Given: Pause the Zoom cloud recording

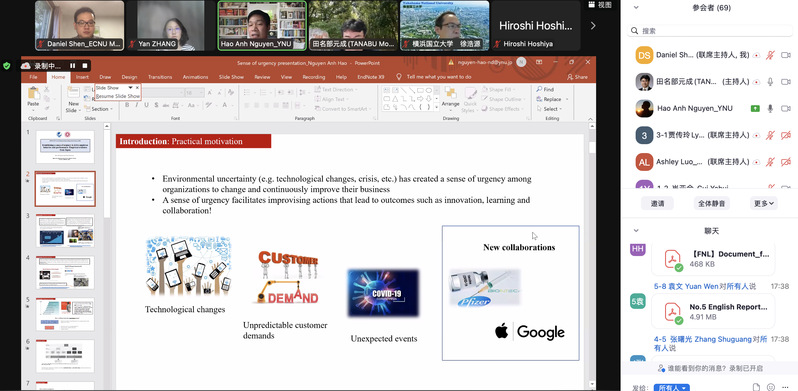Looking at the screenshot, I should [x=72, y=66].
